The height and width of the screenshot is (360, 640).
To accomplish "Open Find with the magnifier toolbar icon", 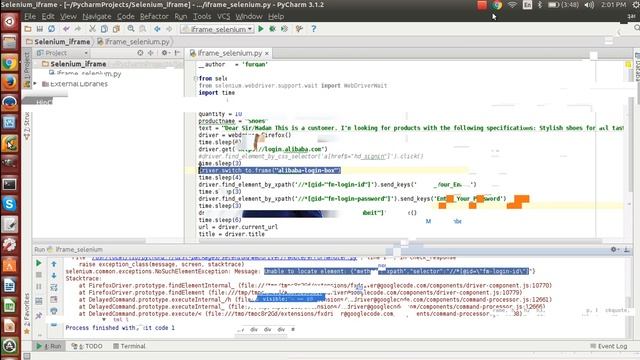I will click(x=131, y=29).
